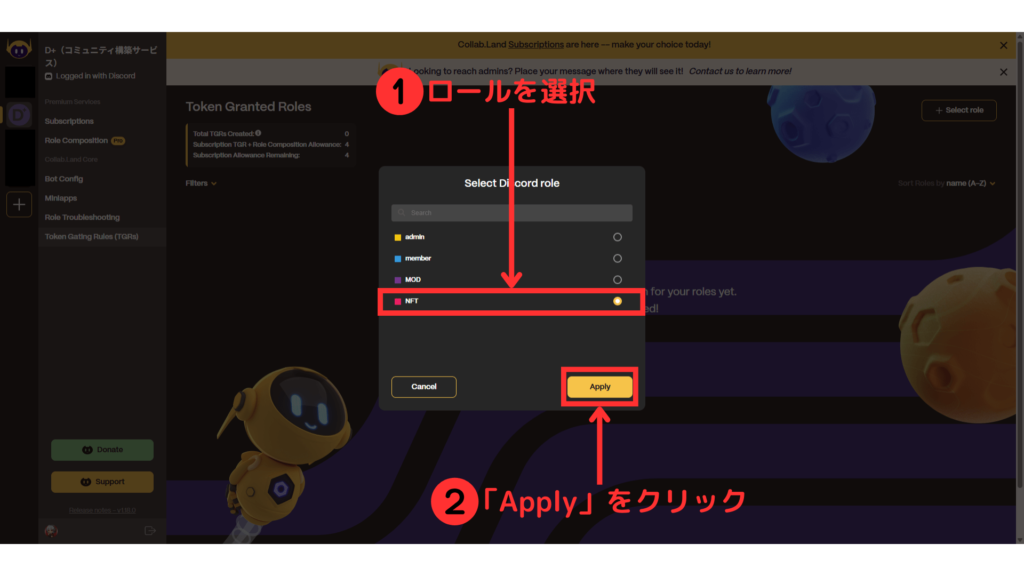Open Subscriptions in the sidebar menu

pyautogui.click(x=69, y=121)
